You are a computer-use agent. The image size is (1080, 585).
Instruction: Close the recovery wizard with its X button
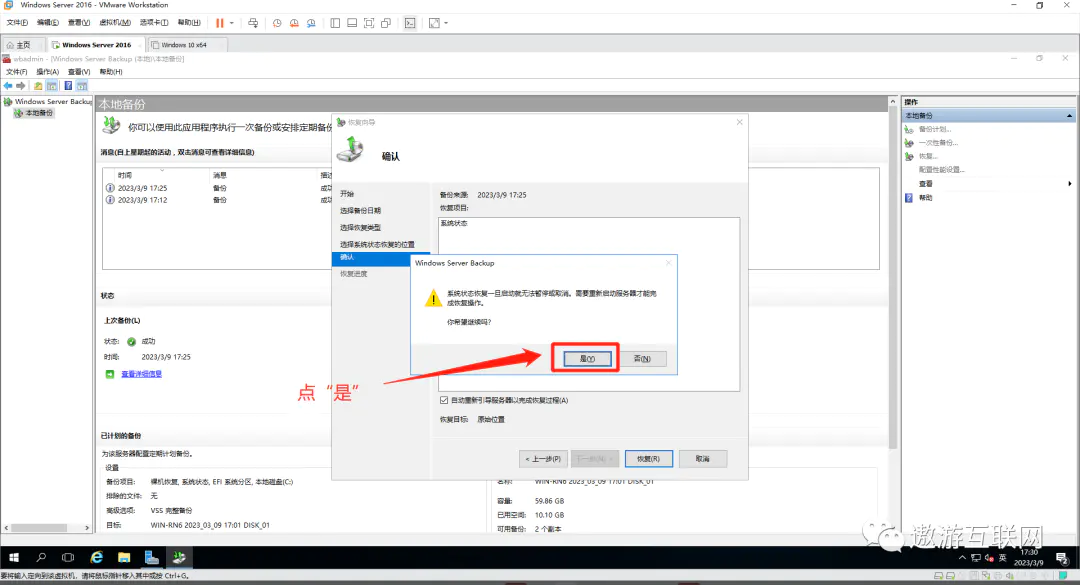(x=740, y=122)
